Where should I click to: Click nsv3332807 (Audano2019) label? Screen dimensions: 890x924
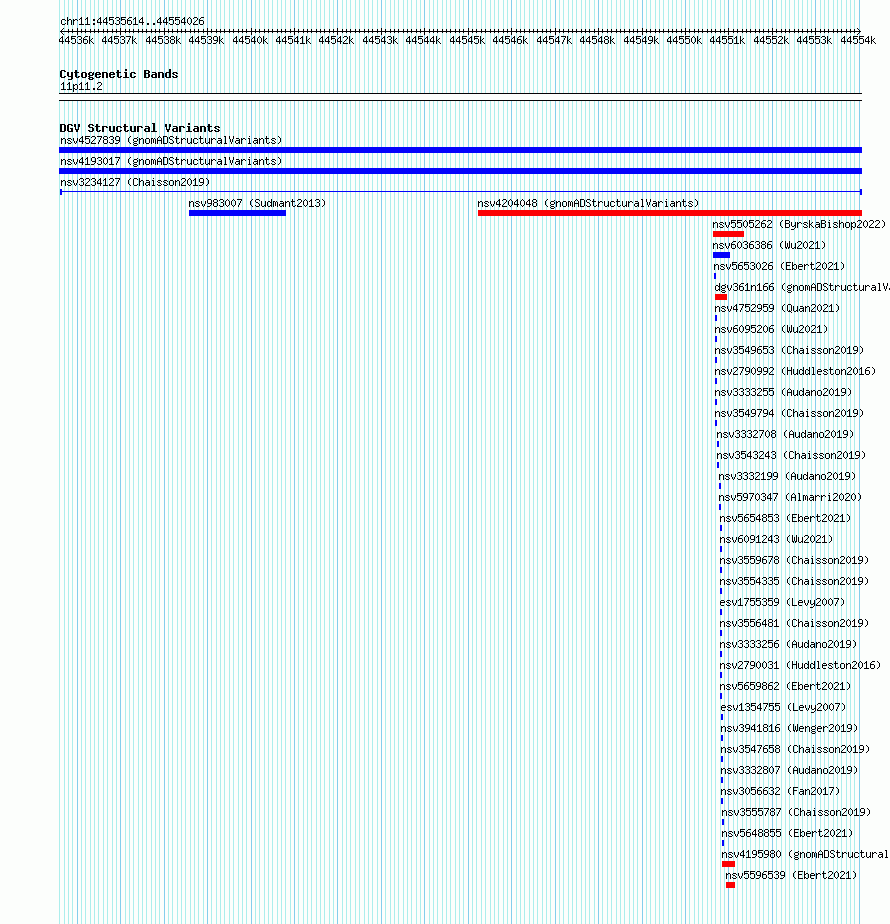pyautogui.click(x=789, y=770)
